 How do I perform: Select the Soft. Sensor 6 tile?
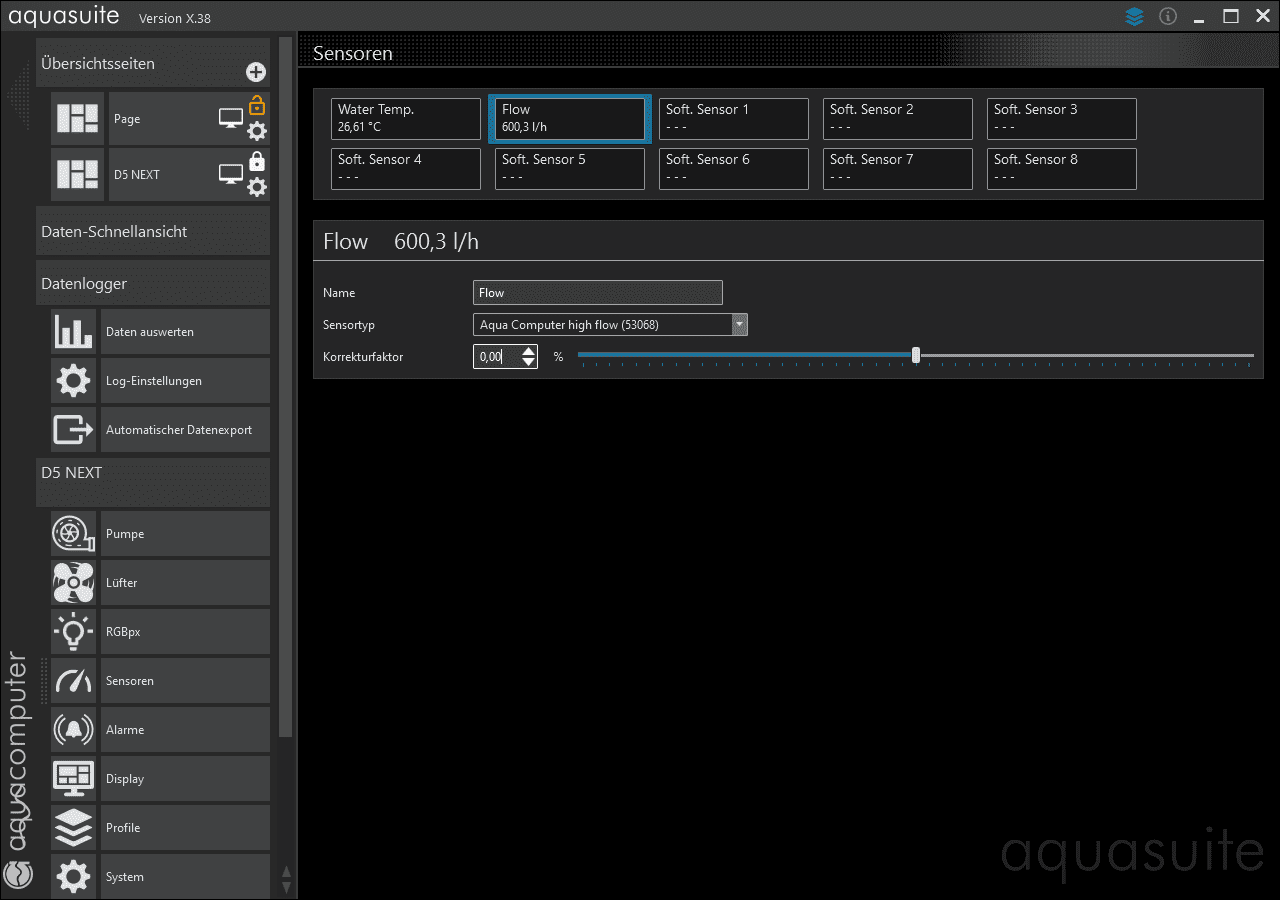coord(734,169)
